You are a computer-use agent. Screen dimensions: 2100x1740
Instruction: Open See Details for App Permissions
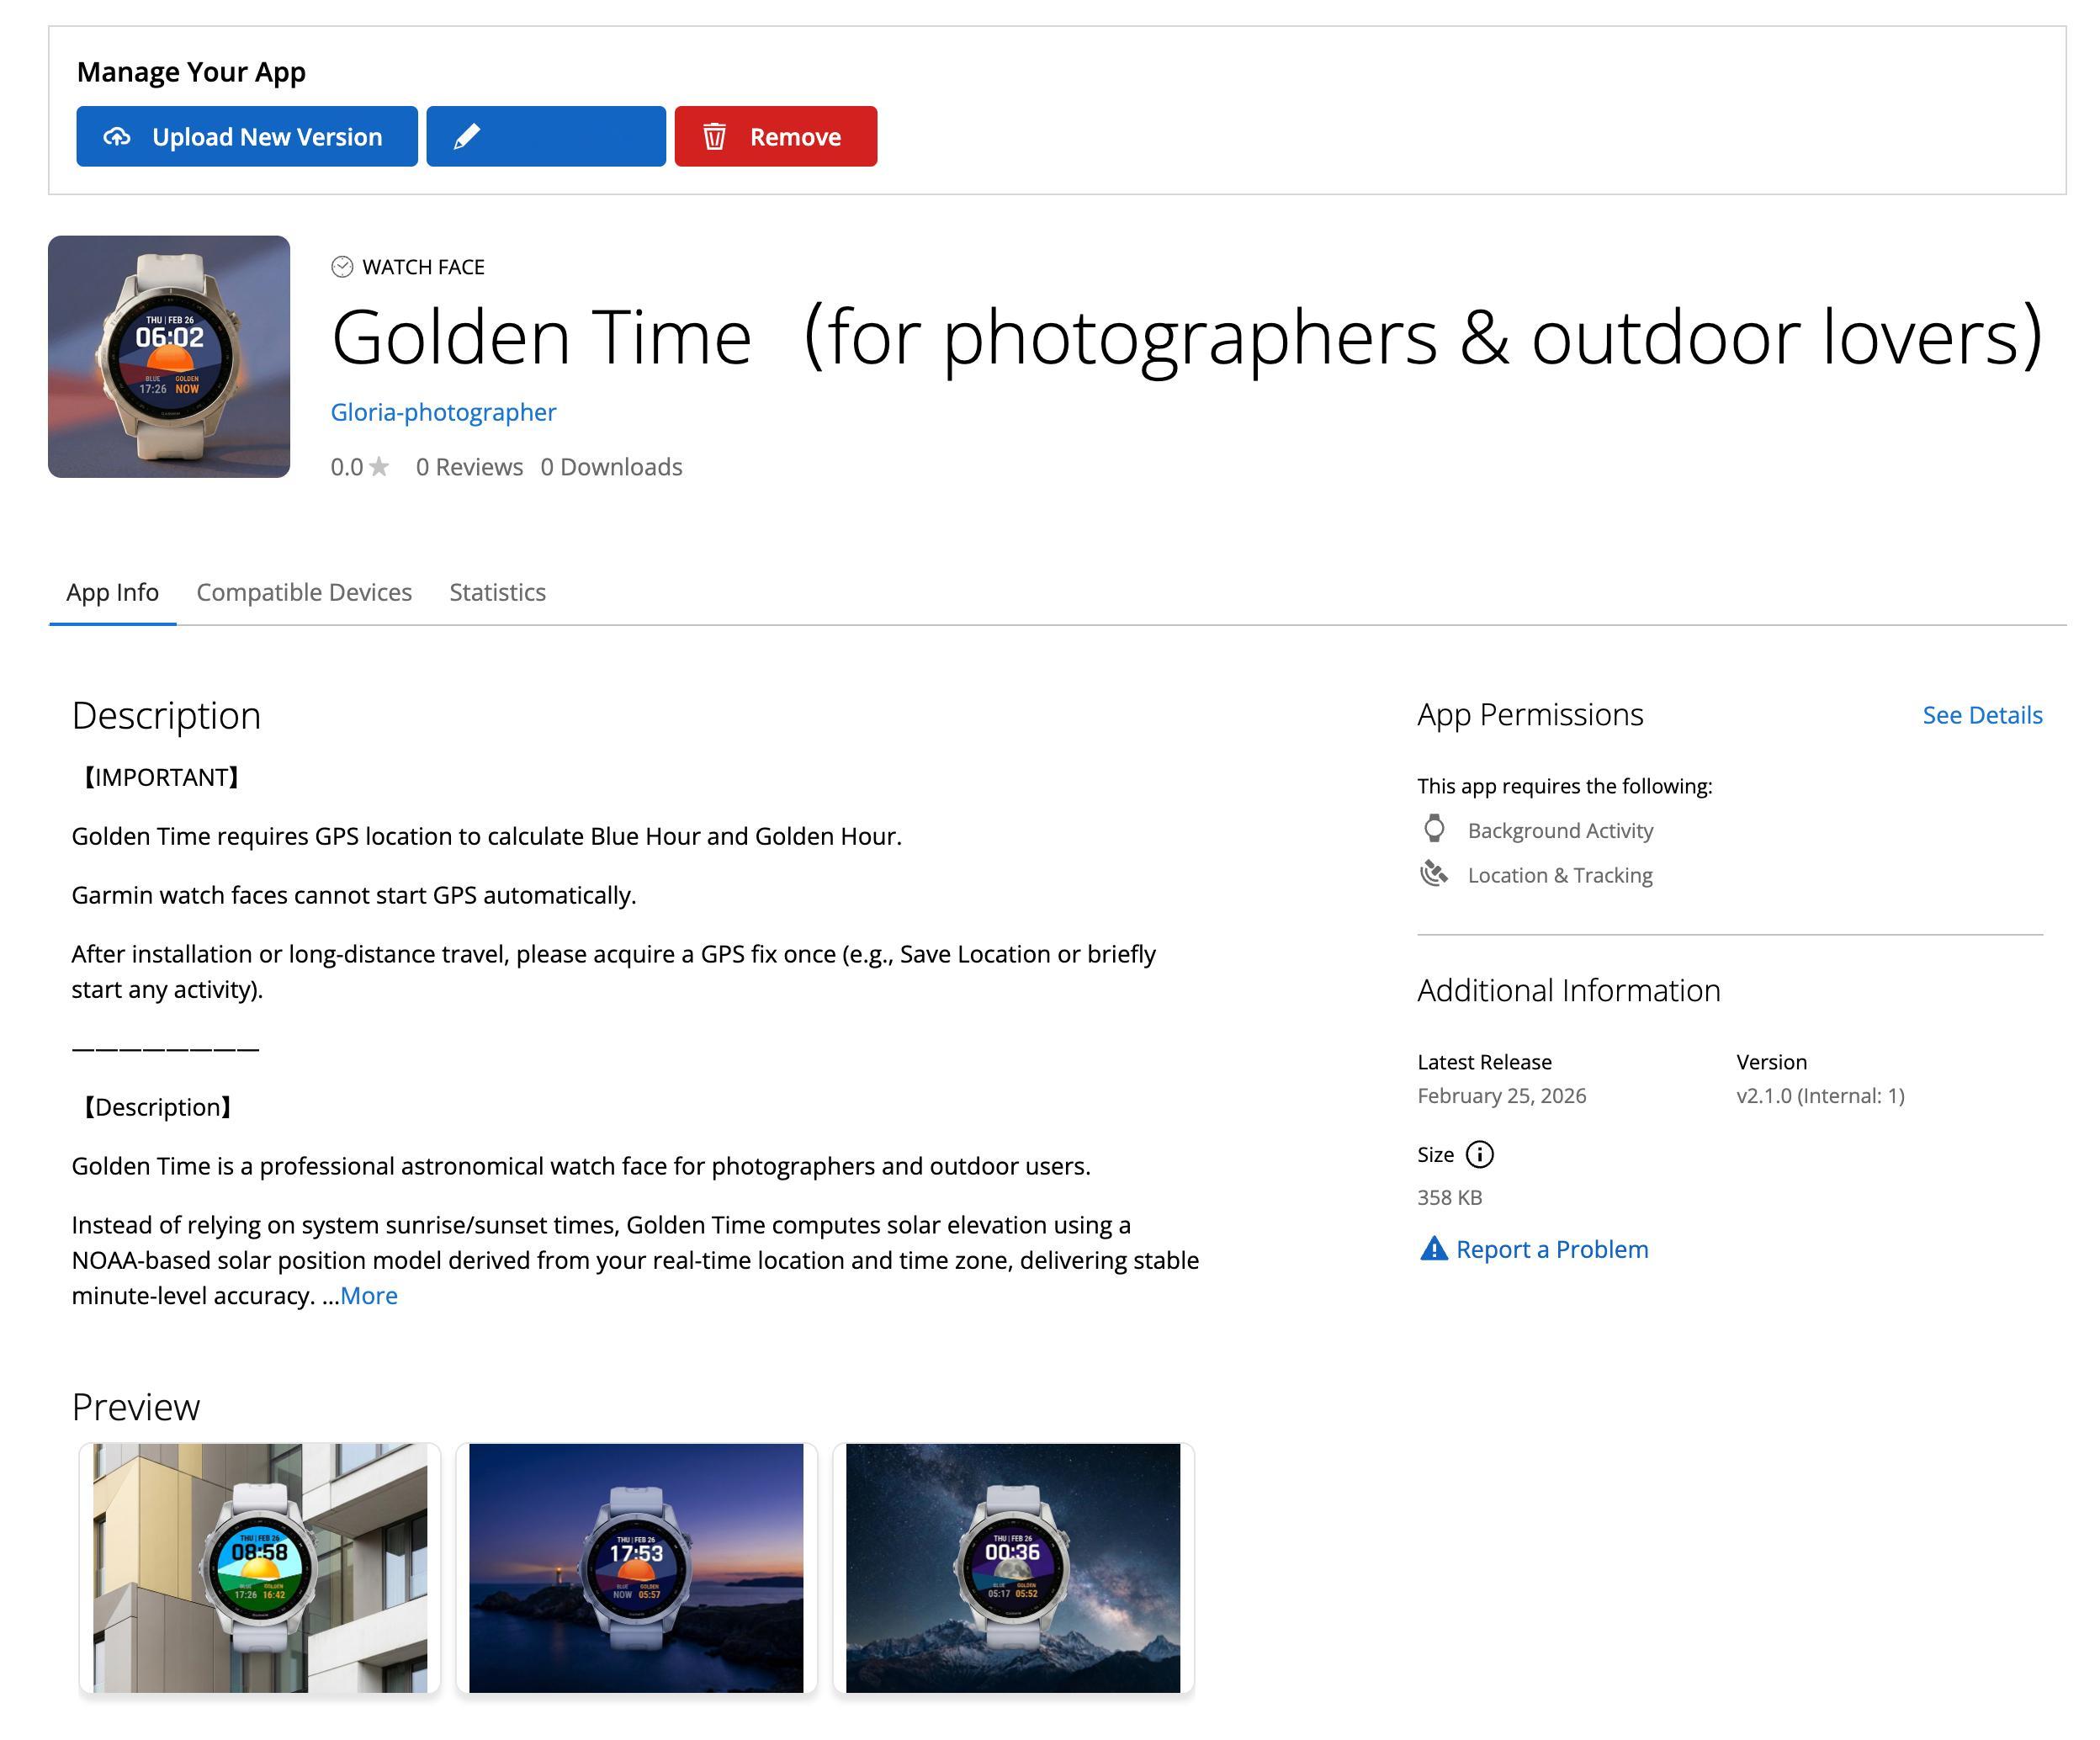[x=1981, y=715]
